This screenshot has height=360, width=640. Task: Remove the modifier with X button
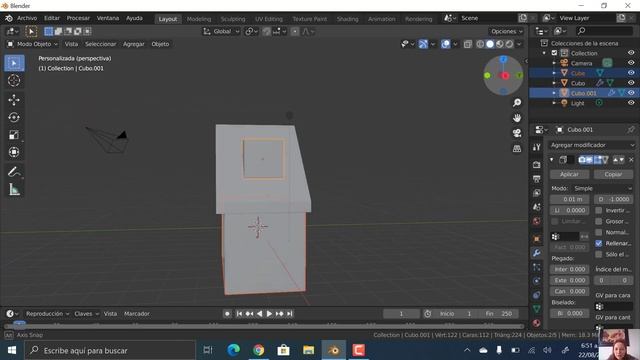[x=631, y=160]
